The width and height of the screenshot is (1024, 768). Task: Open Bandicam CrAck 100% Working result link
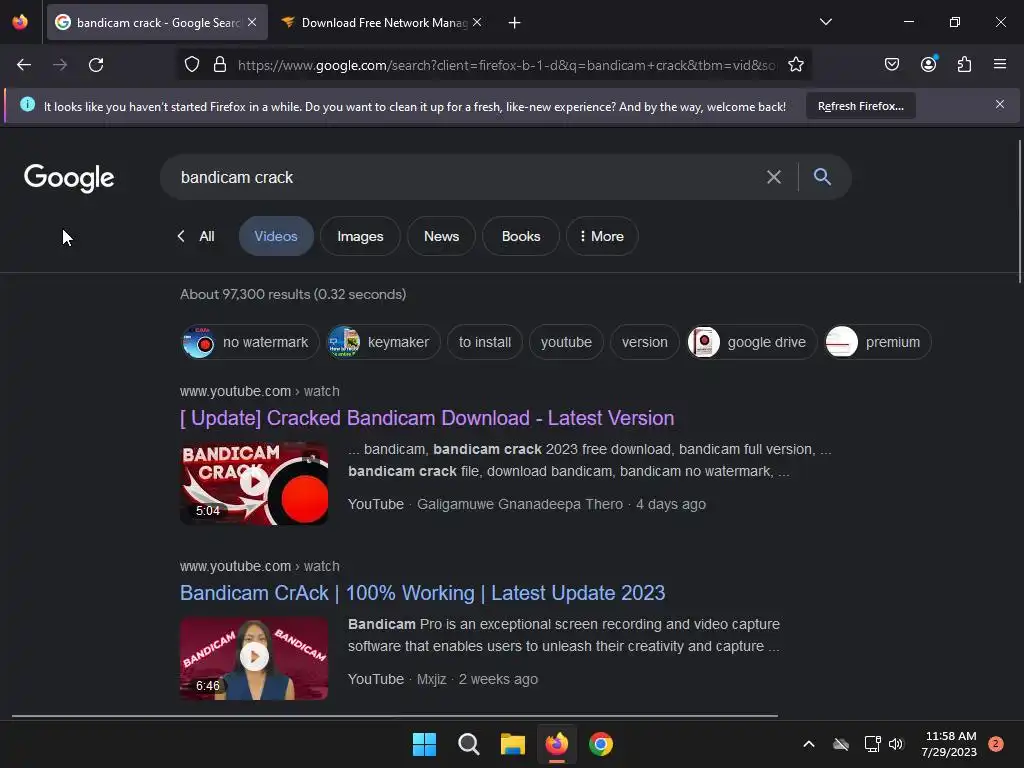coord(423,593)
